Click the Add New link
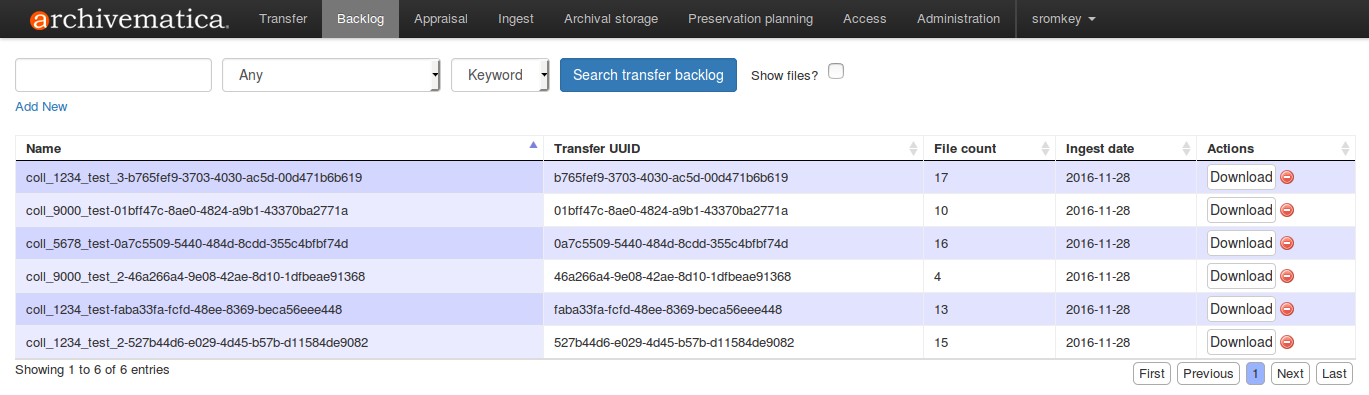The image size is (1369, 395). click(x=41, y=107)
